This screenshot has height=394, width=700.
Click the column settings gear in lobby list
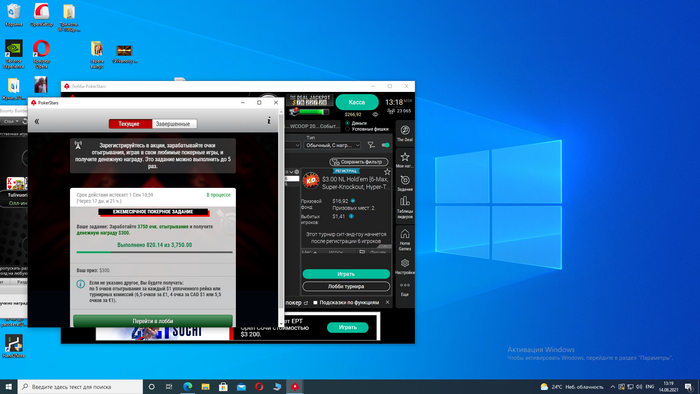[x=296, y=172]
